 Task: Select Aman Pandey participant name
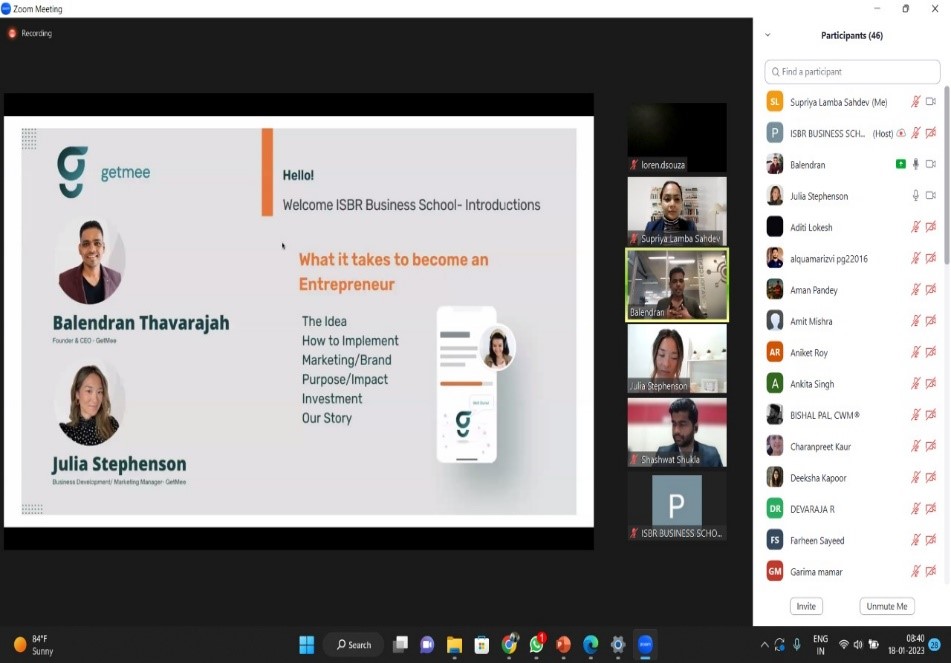pyautogui.click(x=813, y=290)
